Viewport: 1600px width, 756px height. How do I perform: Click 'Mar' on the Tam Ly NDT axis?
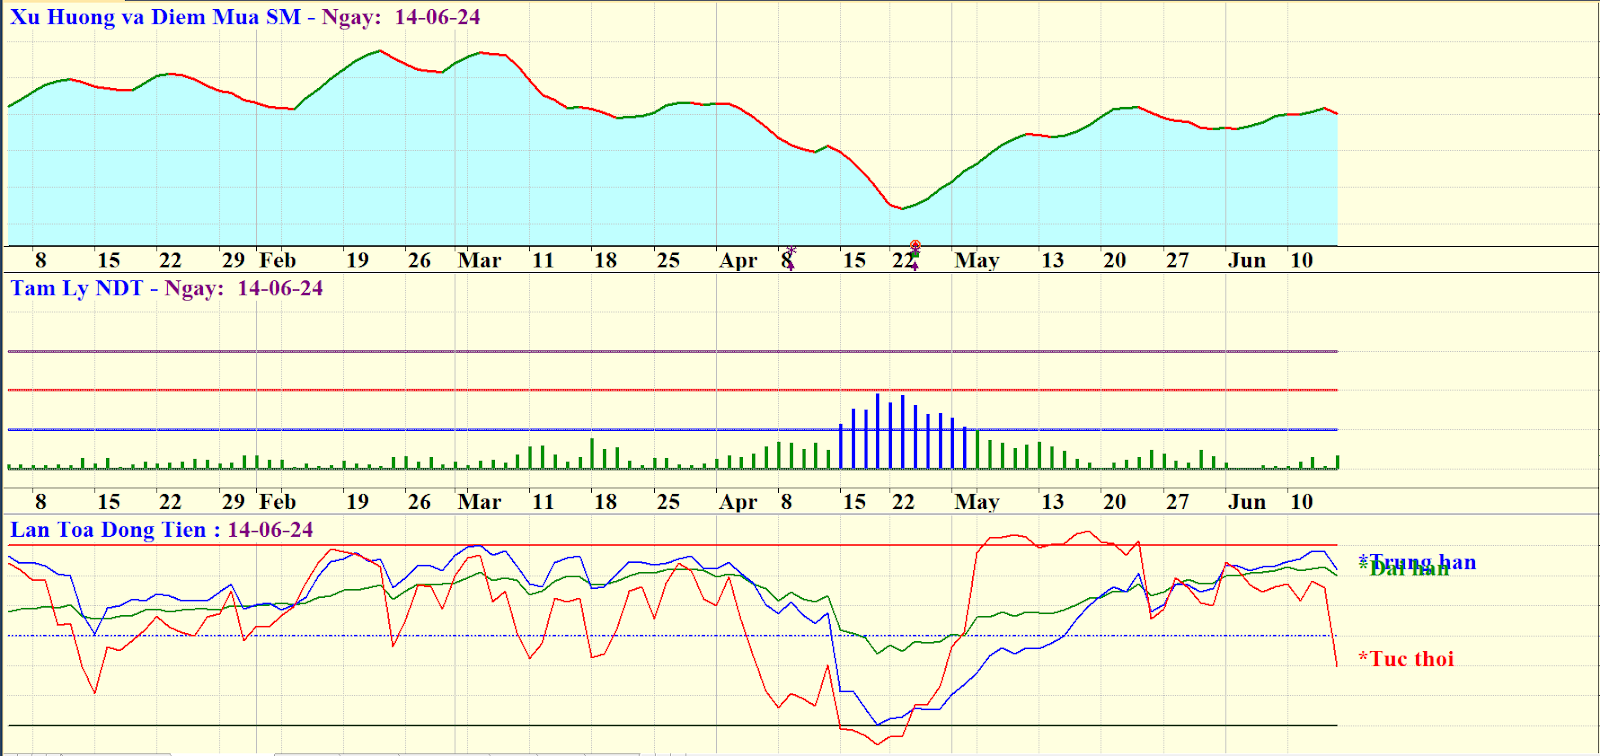tap(480, 501)
